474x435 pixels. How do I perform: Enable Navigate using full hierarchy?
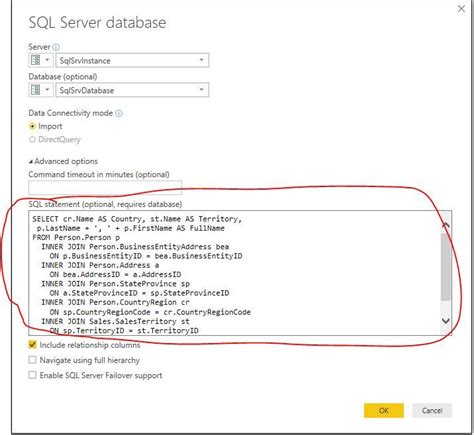(x=32, y=360)
